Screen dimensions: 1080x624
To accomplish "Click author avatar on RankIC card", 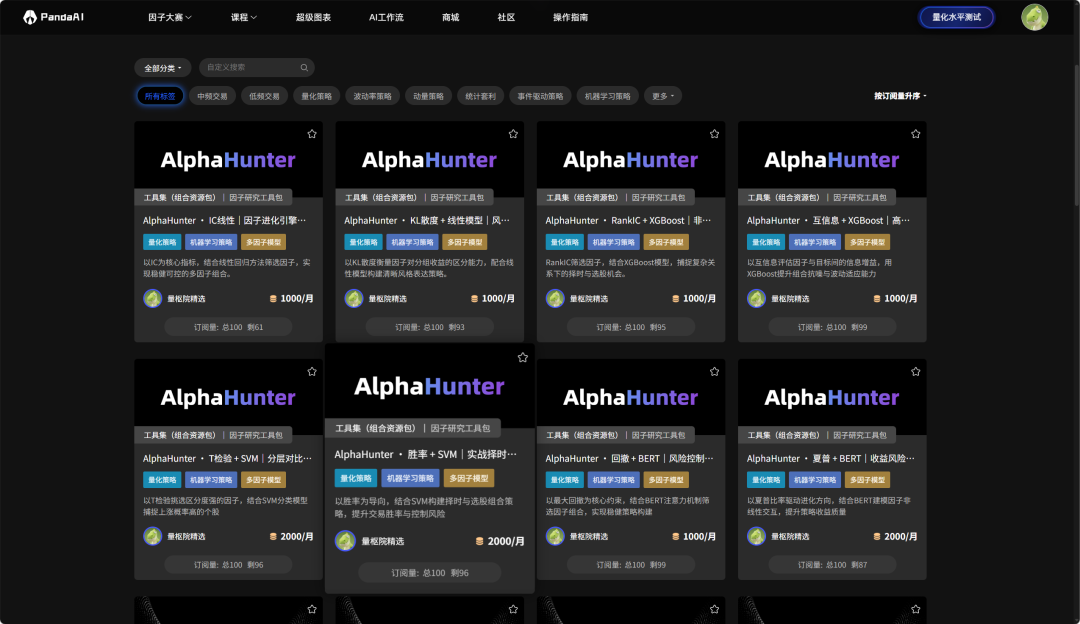I will click(554, 298).
